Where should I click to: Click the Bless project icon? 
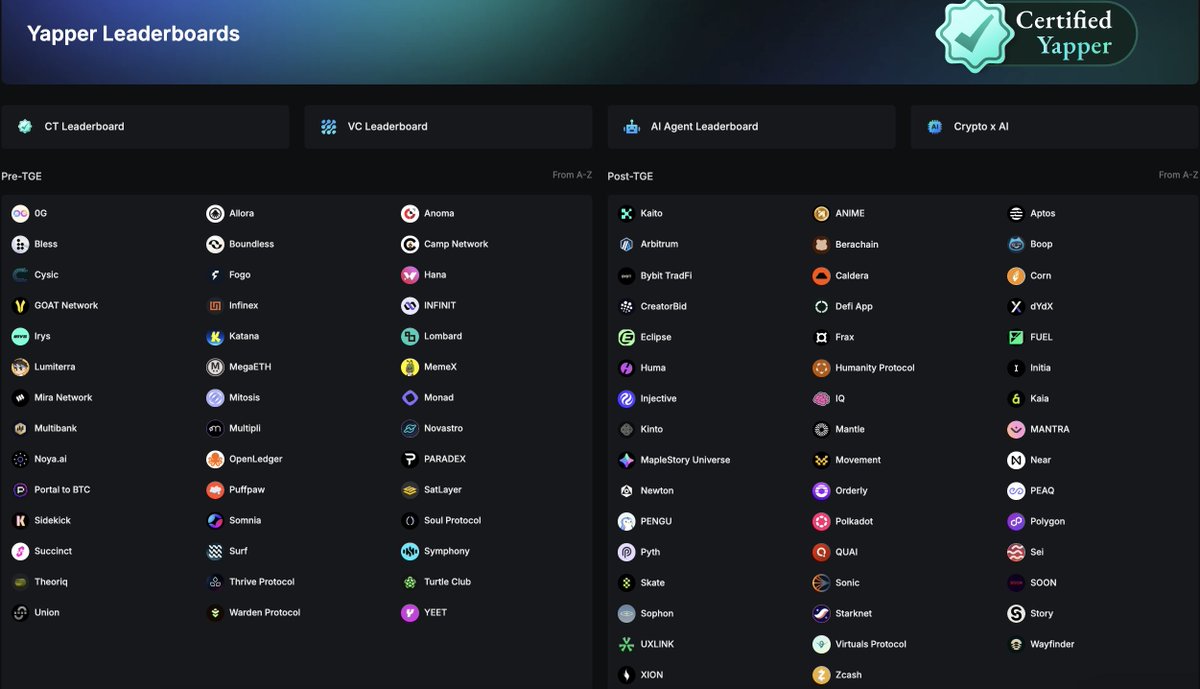(20, 244)
